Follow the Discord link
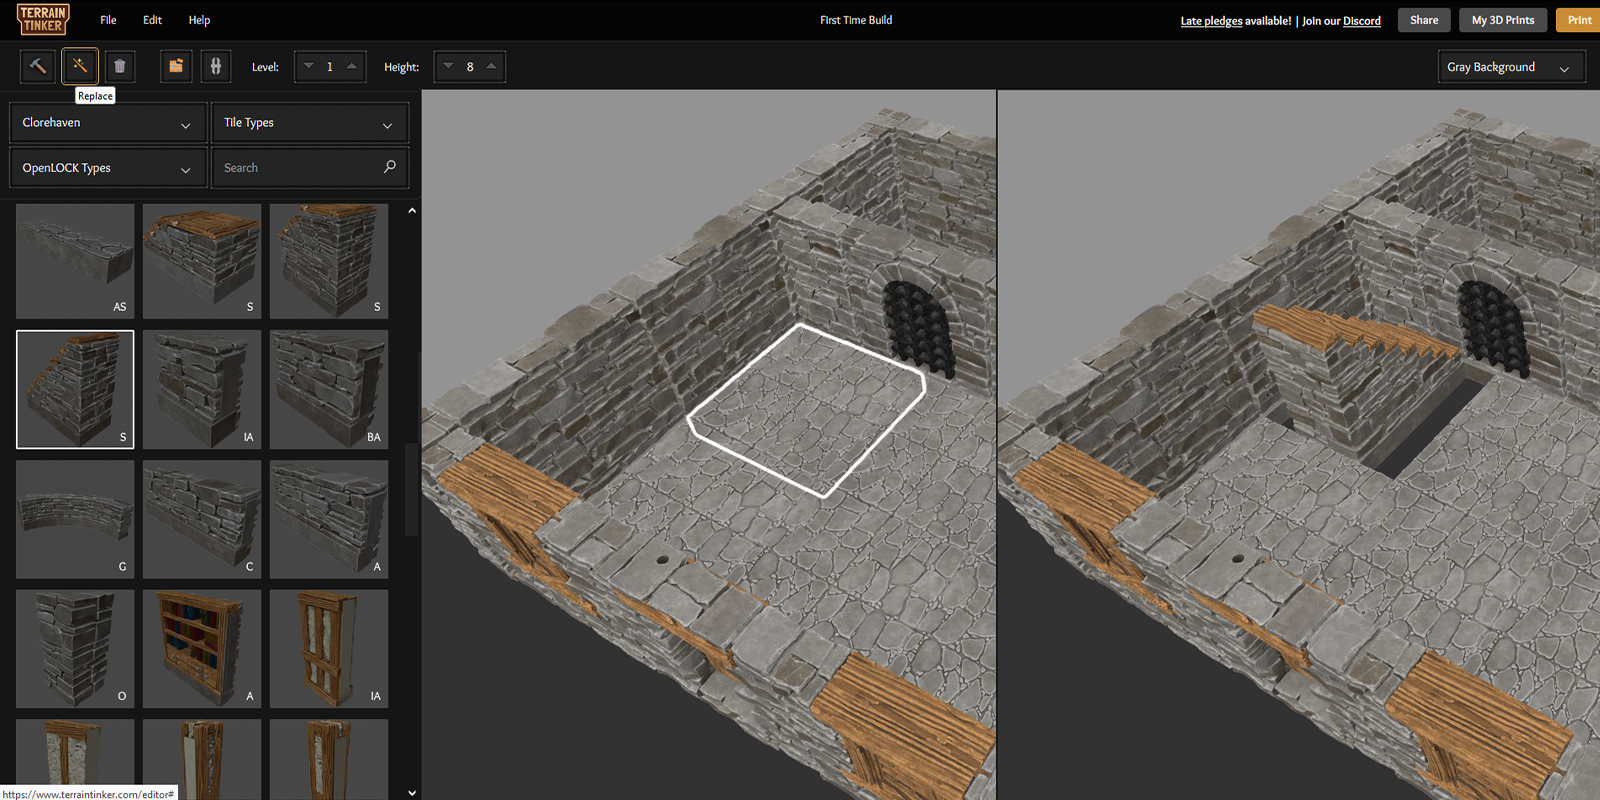The height and width of the screenshot is (800, 1600). click(x=1361, y=21)
